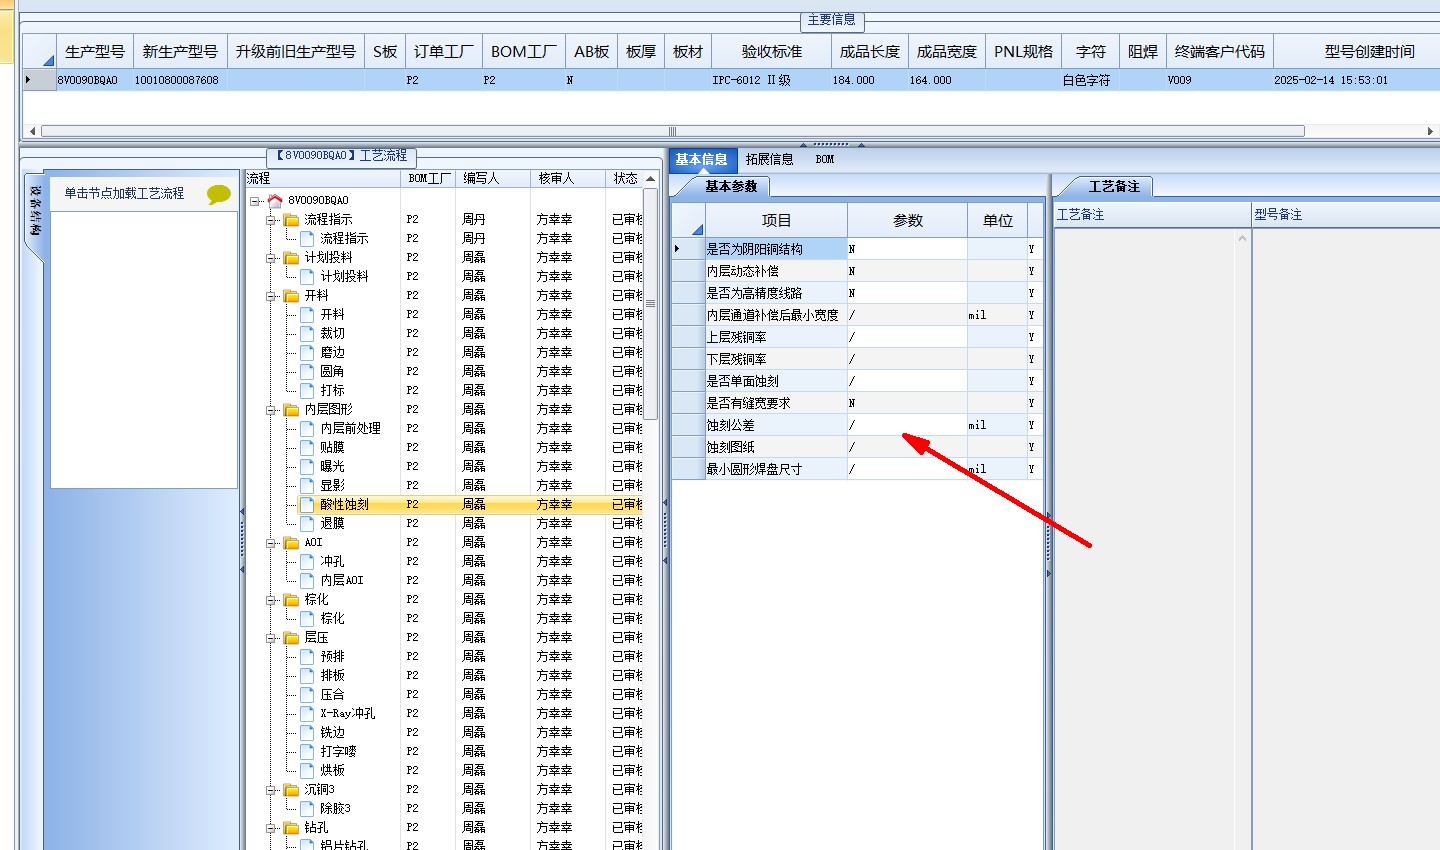1440x850 pixels.
Task: Click the page icon beside 除胶3
Action: pos(308,808)
